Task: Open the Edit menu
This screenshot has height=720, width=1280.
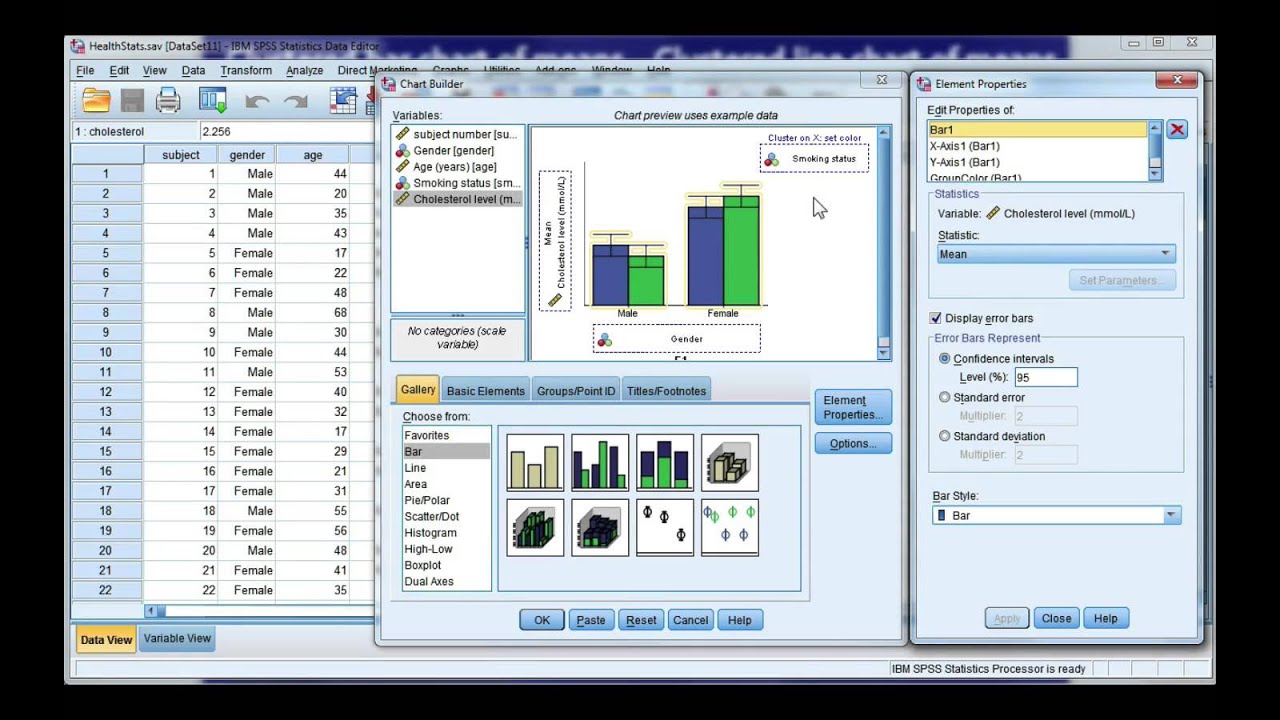Action: point(119,71)
